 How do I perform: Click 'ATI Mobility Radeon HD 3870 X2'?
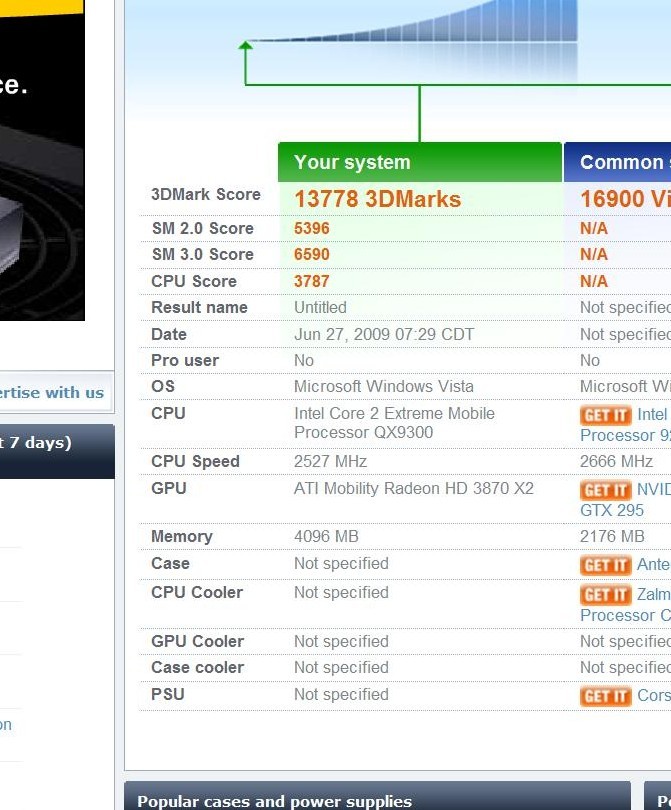coord(414,488)
